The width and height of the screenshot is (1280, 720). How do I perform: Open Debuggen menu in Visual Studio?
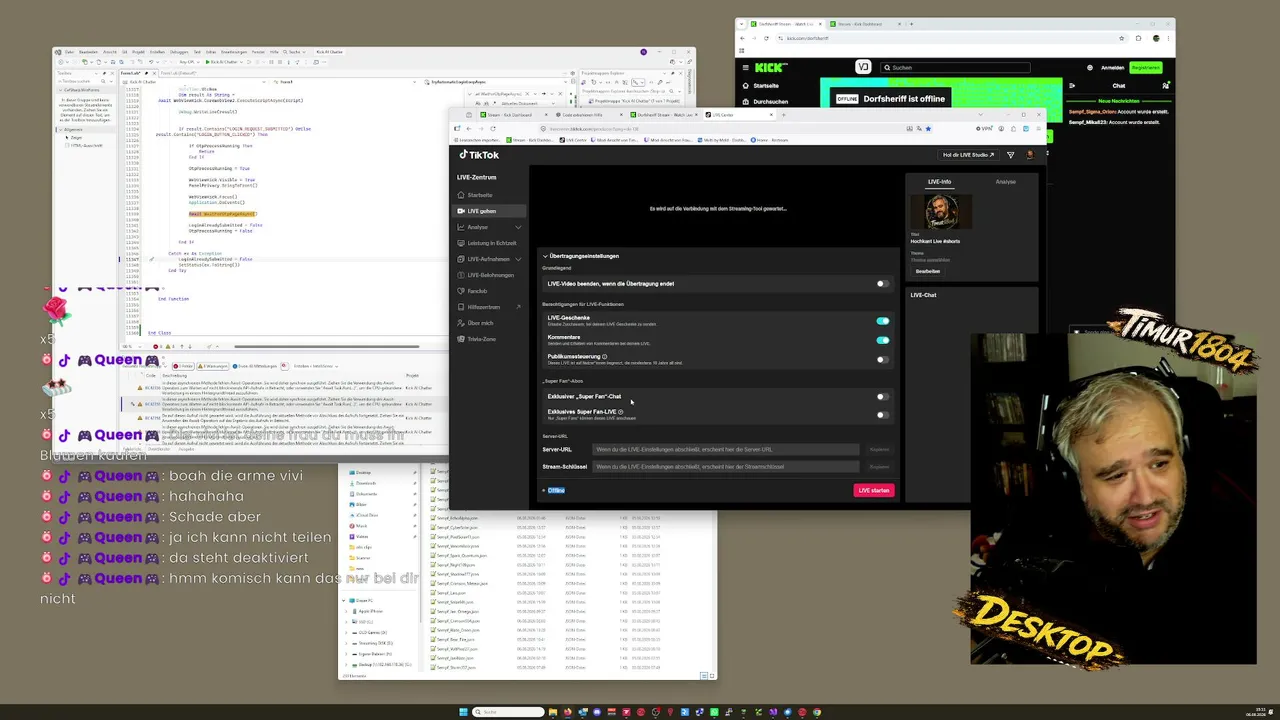click(x=179, y=52)
